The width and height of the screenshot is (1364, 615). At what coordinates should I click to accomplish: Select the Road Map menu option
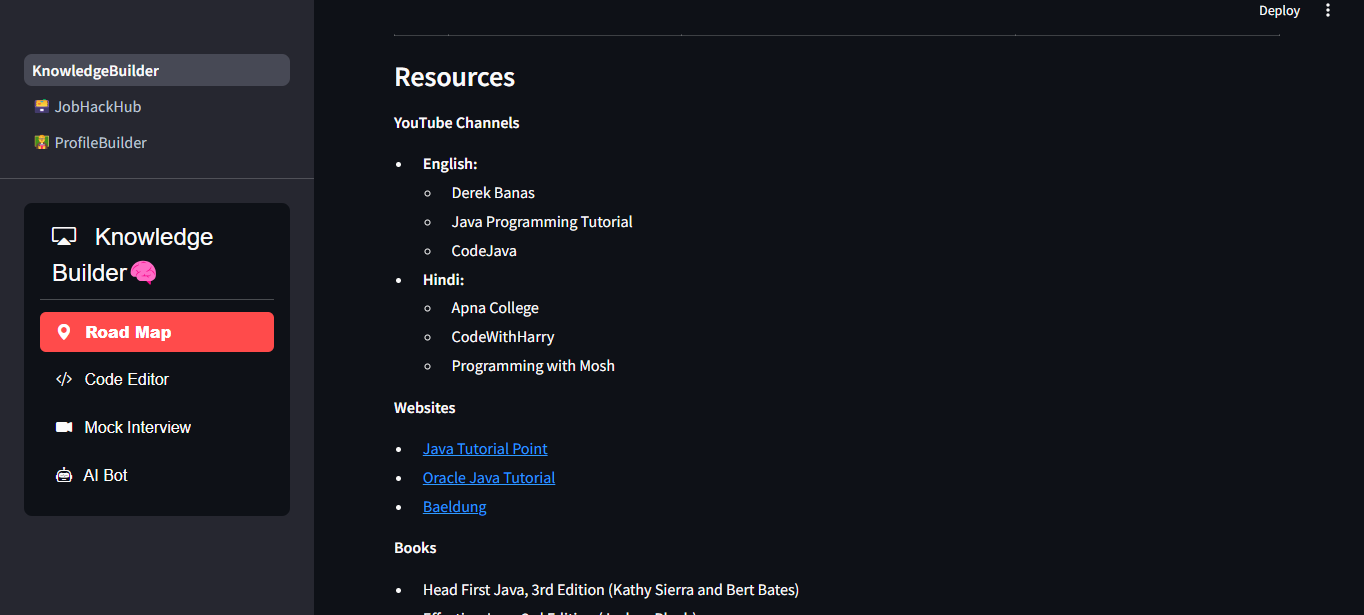tap(157, 332)
